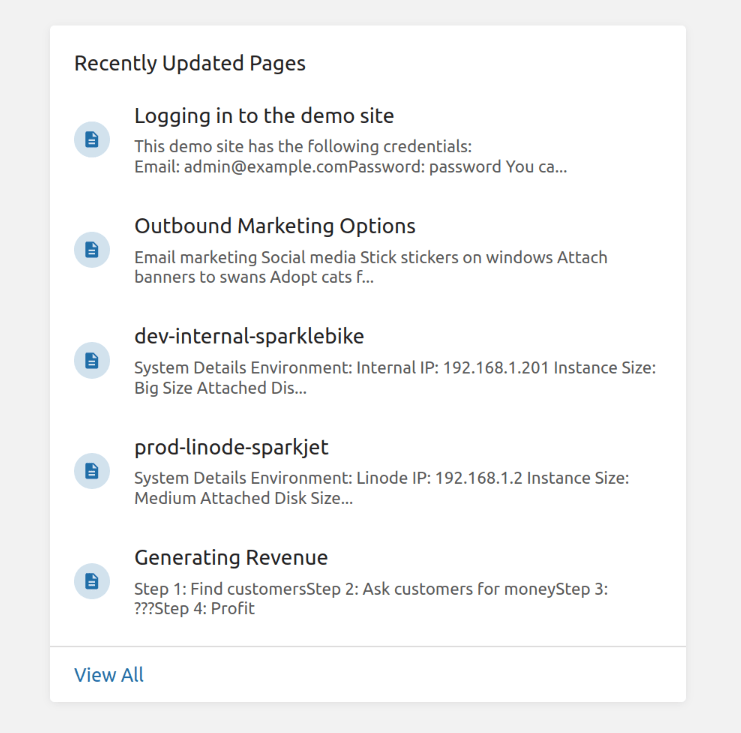Click page icon next to prod-linode-sparkjet
741x733 pixels.
[92, 471]
